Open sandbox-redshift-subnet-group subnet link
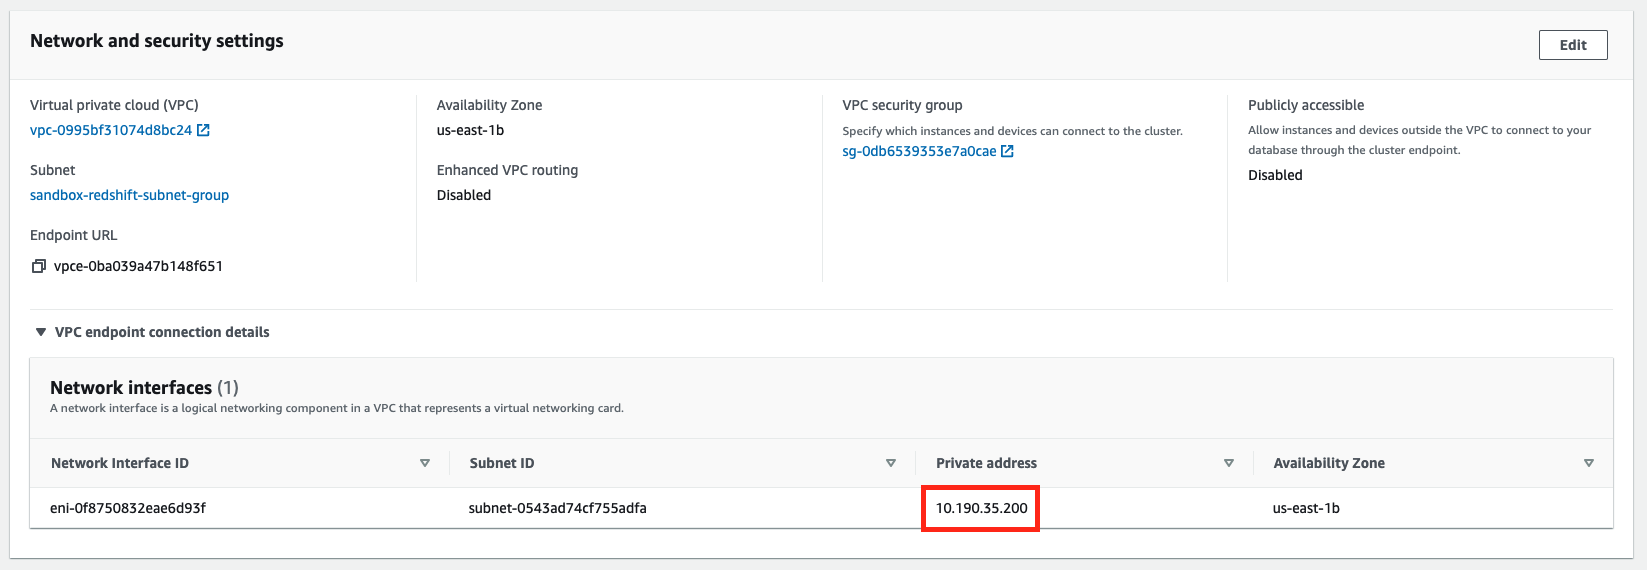The width and height of the screenshot is (1647, 570). 129,195
